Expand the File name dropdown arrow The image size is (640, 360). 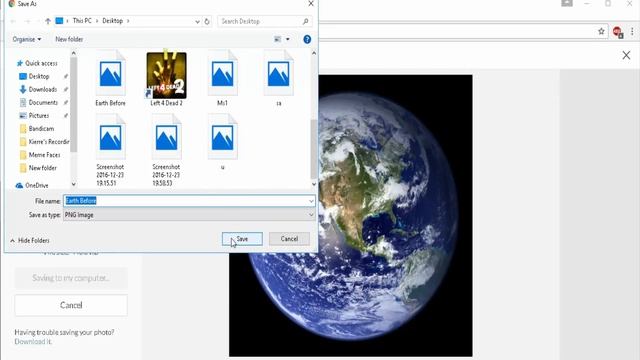pyautogui.click(x=311, y=201)
